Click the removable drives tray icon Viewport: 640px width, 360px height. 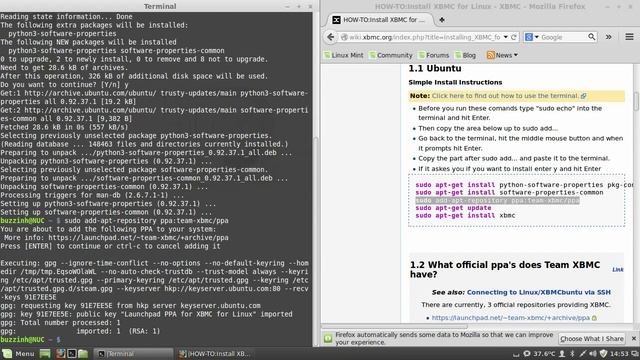pos(516,354)
